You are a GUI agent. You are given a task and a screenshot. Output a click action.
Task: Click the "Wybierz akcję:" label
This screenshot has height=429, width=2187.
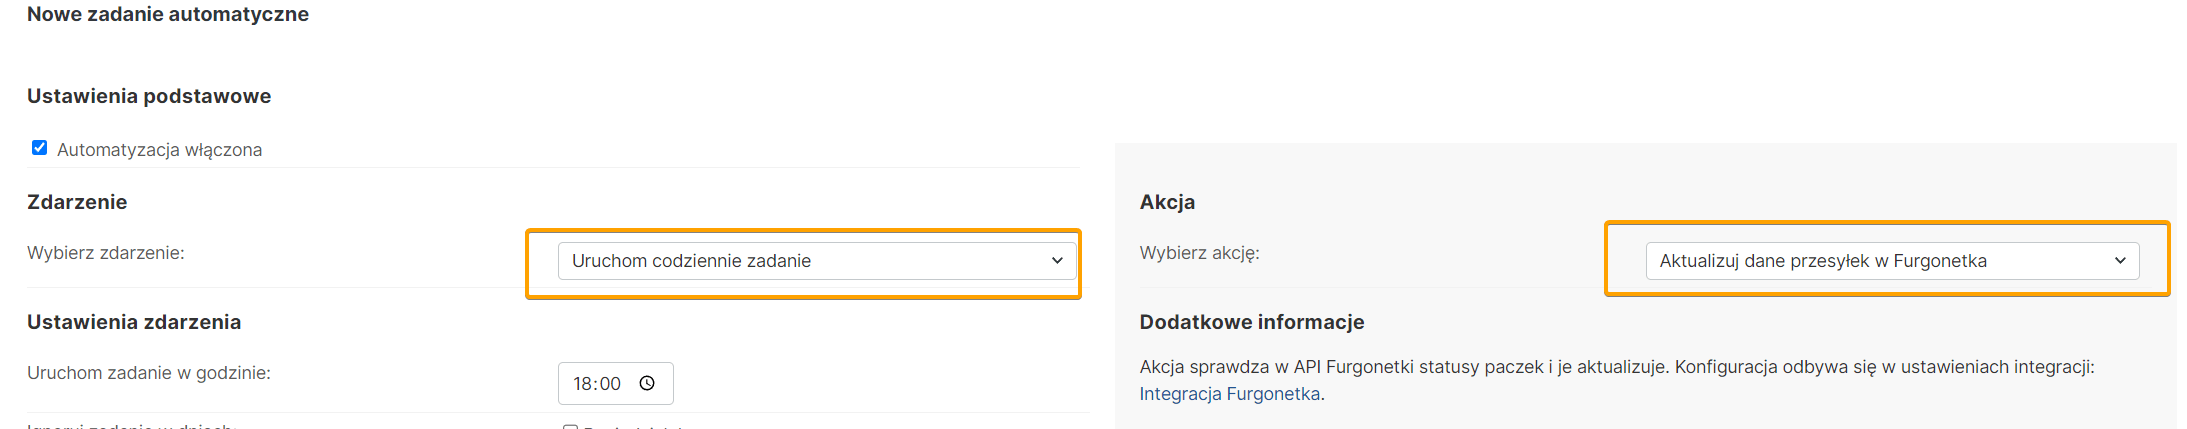pyautogui.click(x=1199, y=253)
